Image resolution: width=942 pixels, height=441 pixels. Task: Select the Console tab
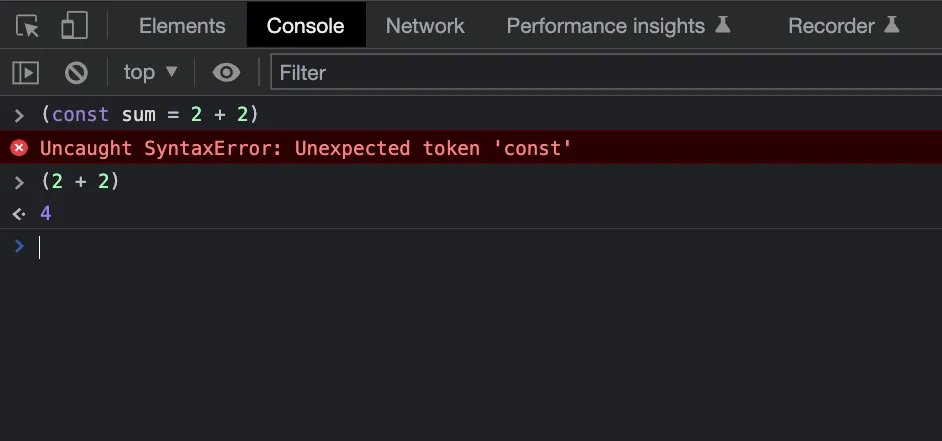point(306,26)
